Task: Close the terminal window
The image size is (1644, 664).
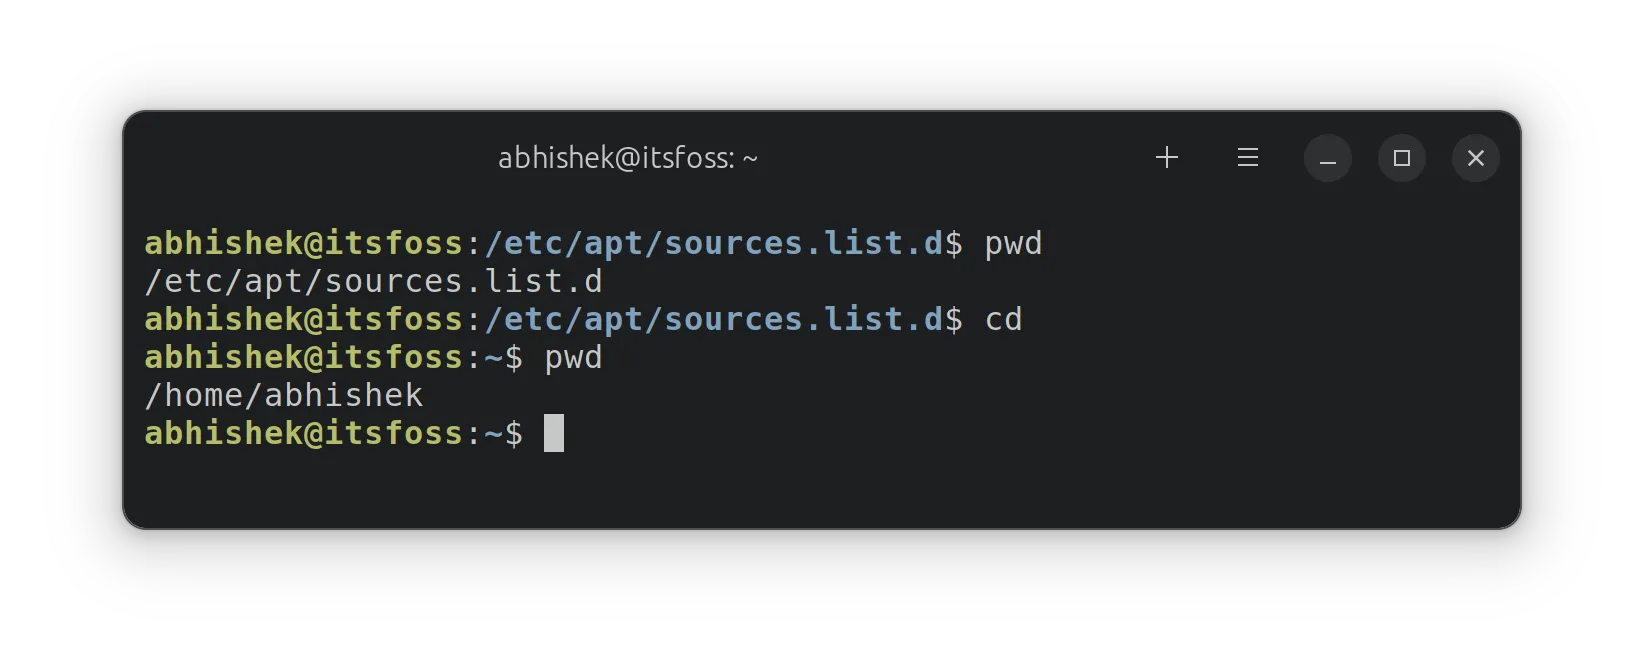Action: [x=1475, y=159]
